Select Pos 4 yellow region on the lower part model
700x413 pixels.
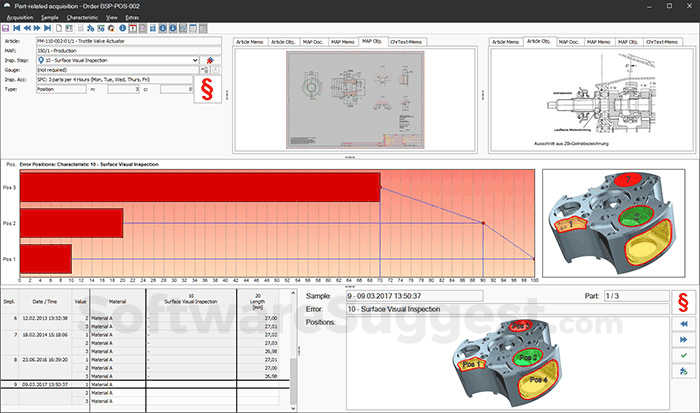(539, 380)
